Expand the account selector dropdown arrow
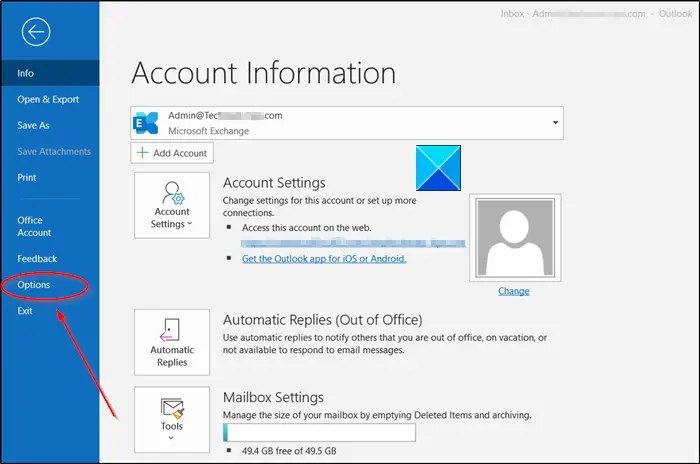 [555, 122]
